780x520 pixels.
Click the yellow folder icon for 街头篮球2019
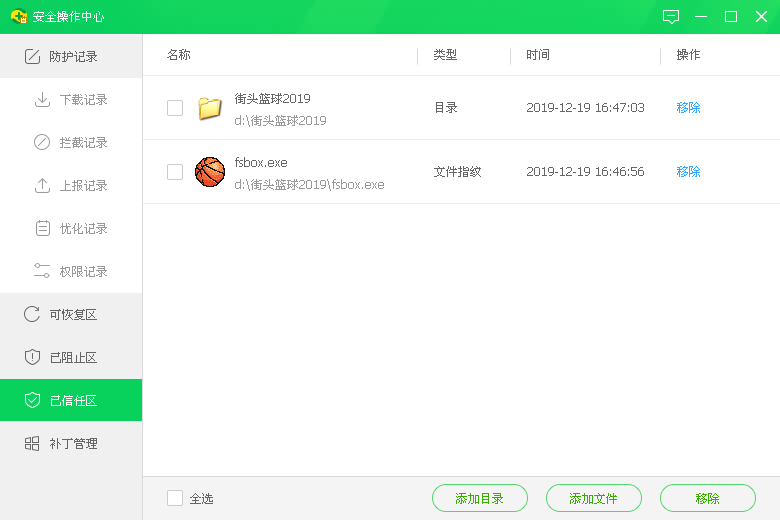coord(210,108)
